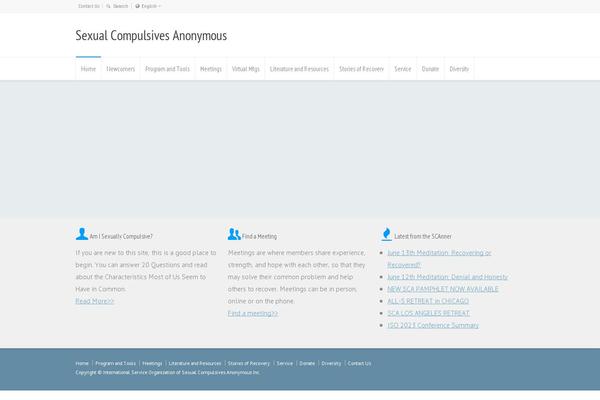Click the footer copyright notice text
Viewport: 600px width, 400px height.
(168, 372)
